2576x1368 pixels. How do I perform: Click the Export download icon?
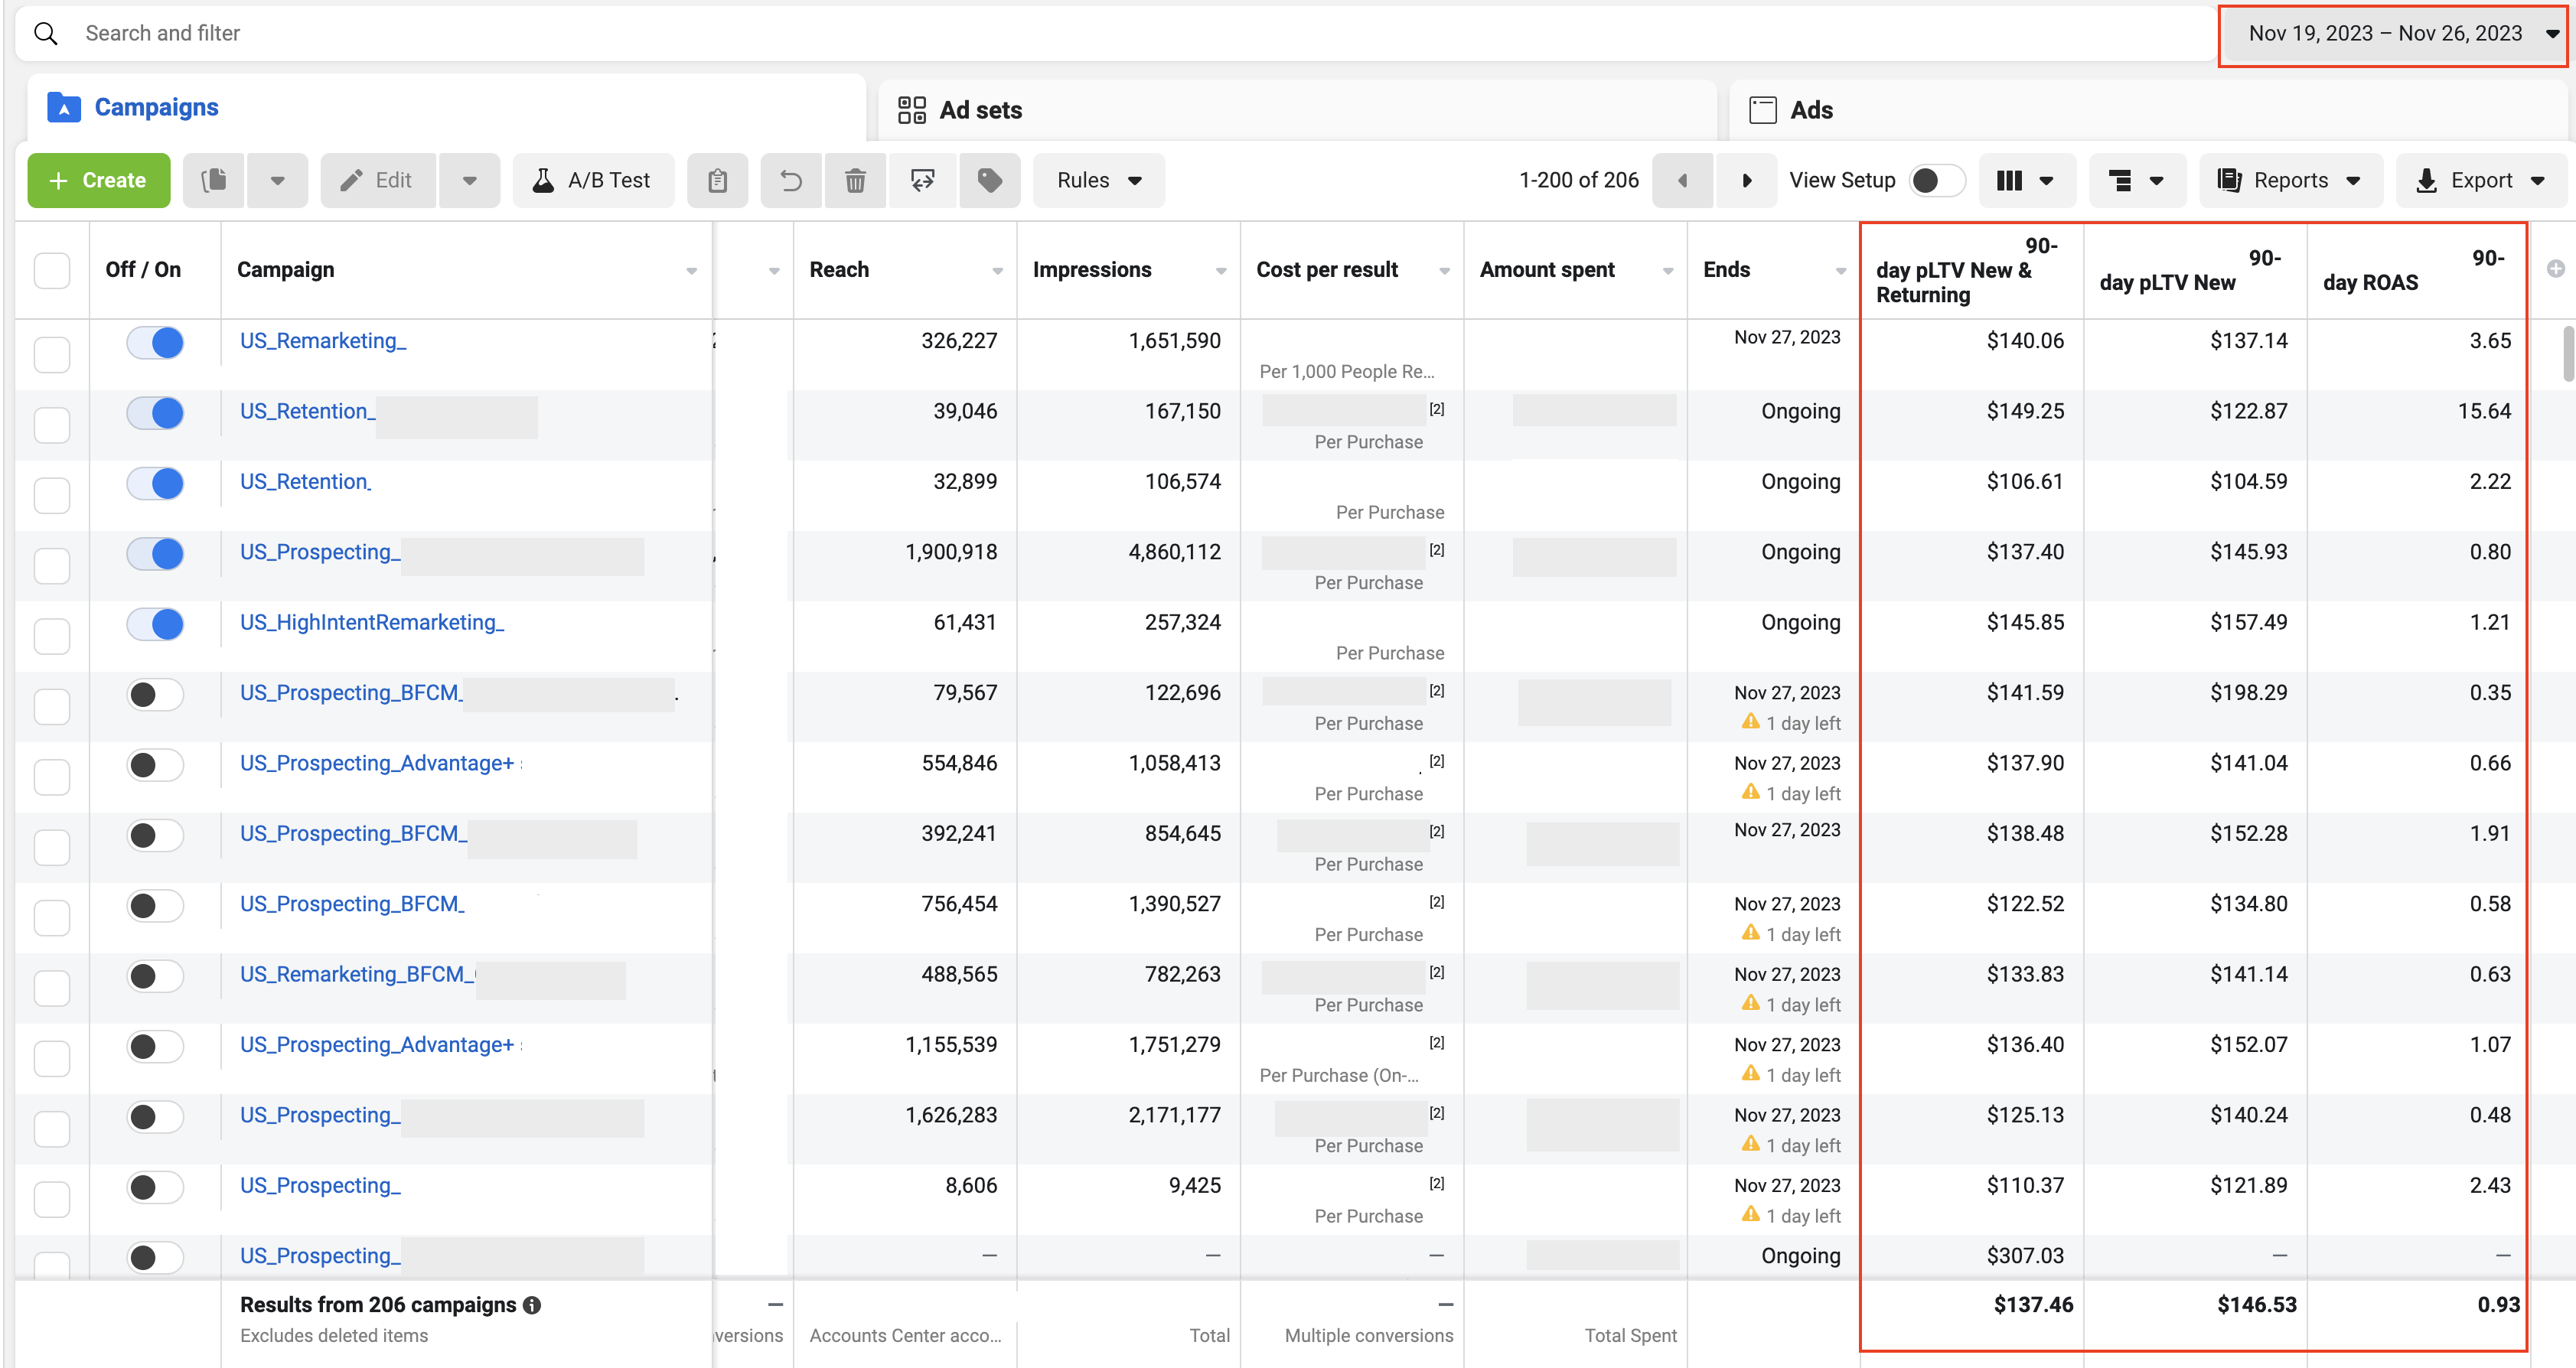point(2426,181)
